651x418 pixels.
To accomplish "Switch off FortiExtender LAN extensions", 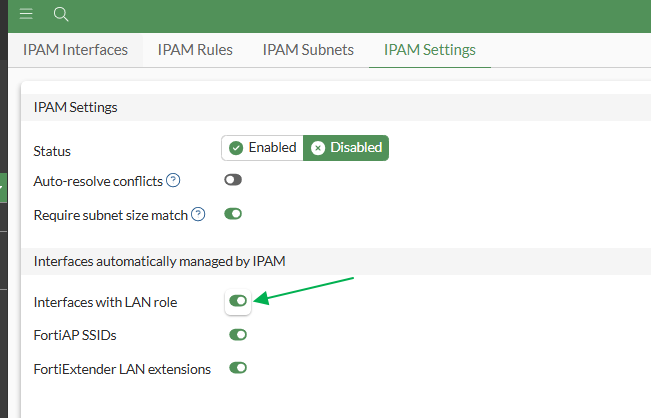I will [238, 368].
